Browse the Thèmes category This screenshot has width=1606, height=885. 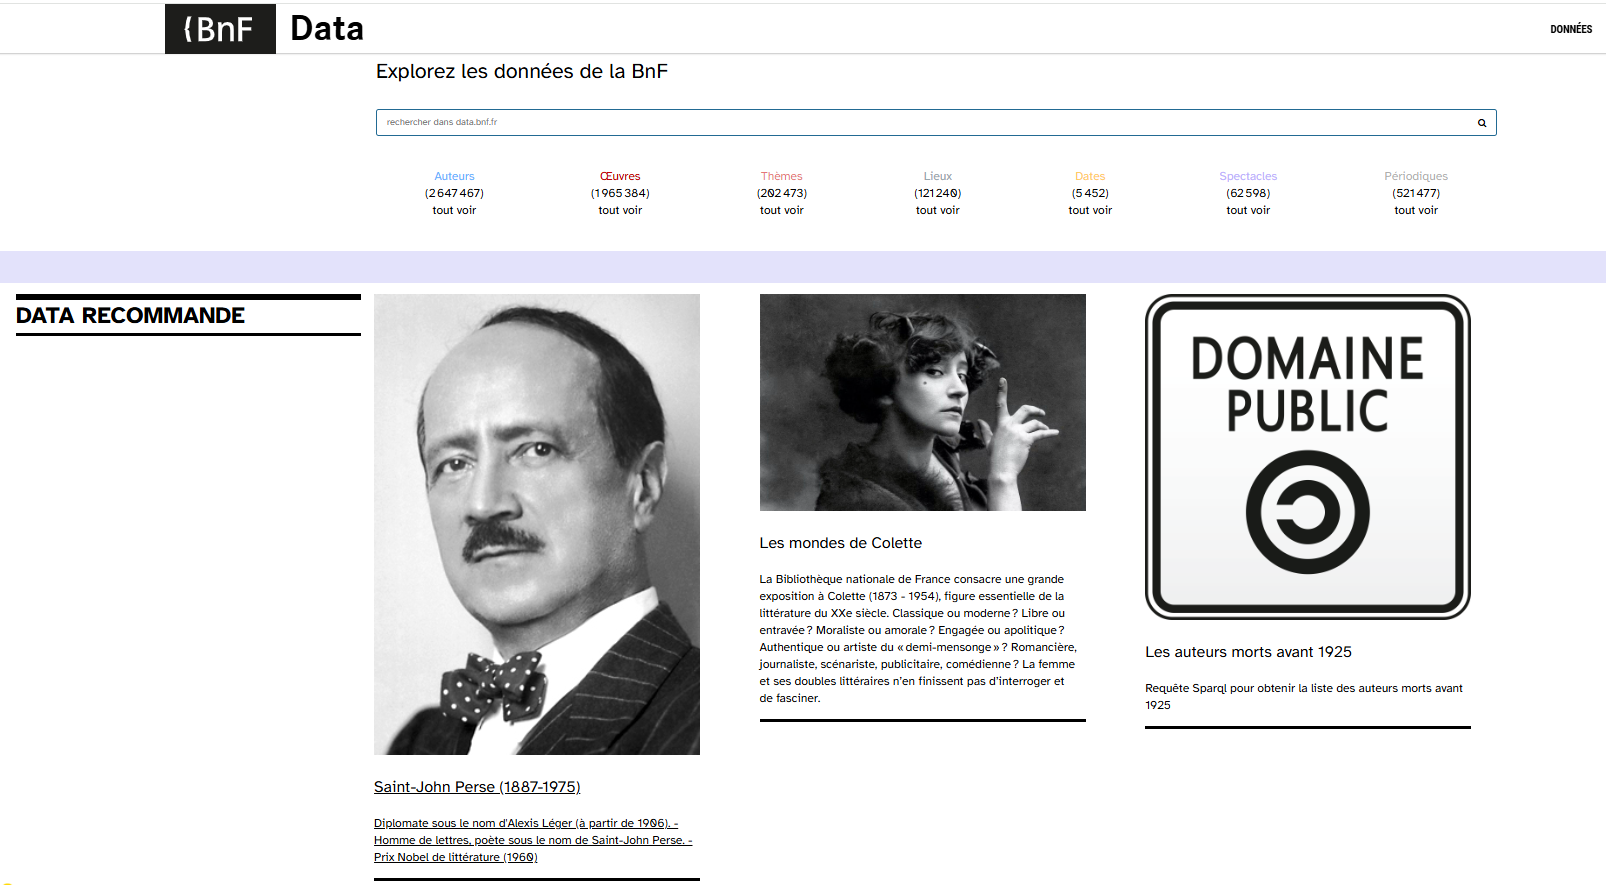click(781, 176)
